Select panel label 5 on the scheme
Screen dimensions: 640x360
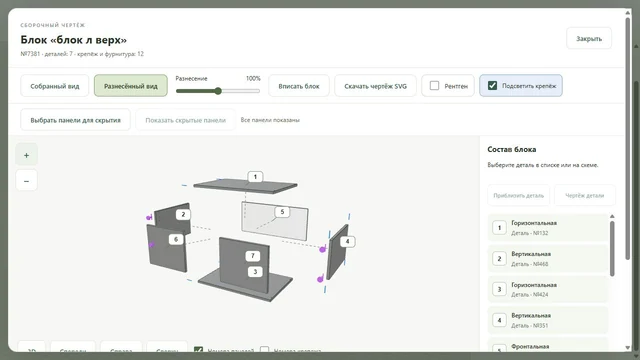pos(282,212)
